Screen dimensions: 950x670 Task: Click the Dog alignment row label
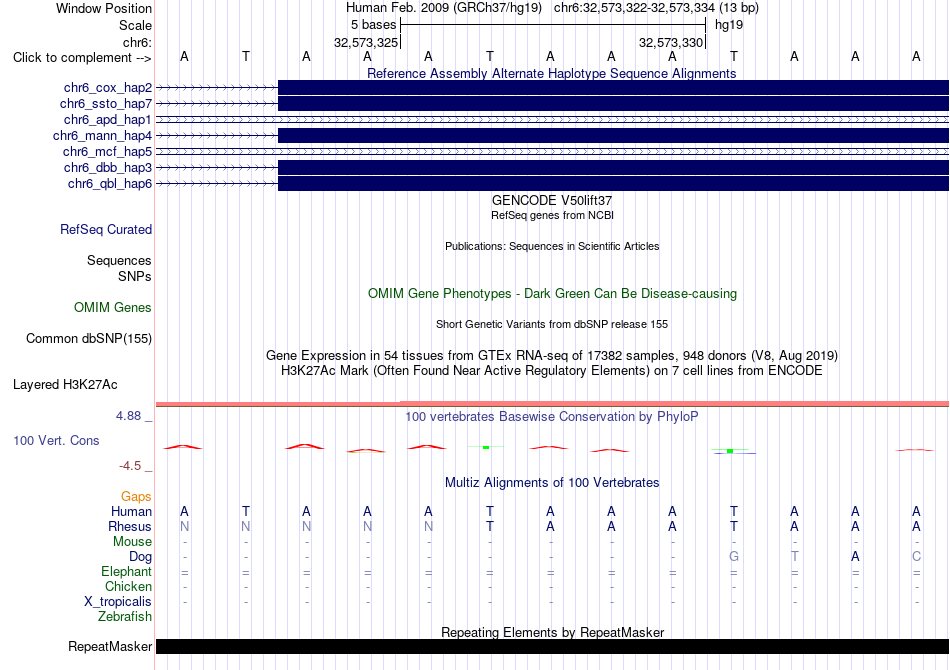point(141,557)
